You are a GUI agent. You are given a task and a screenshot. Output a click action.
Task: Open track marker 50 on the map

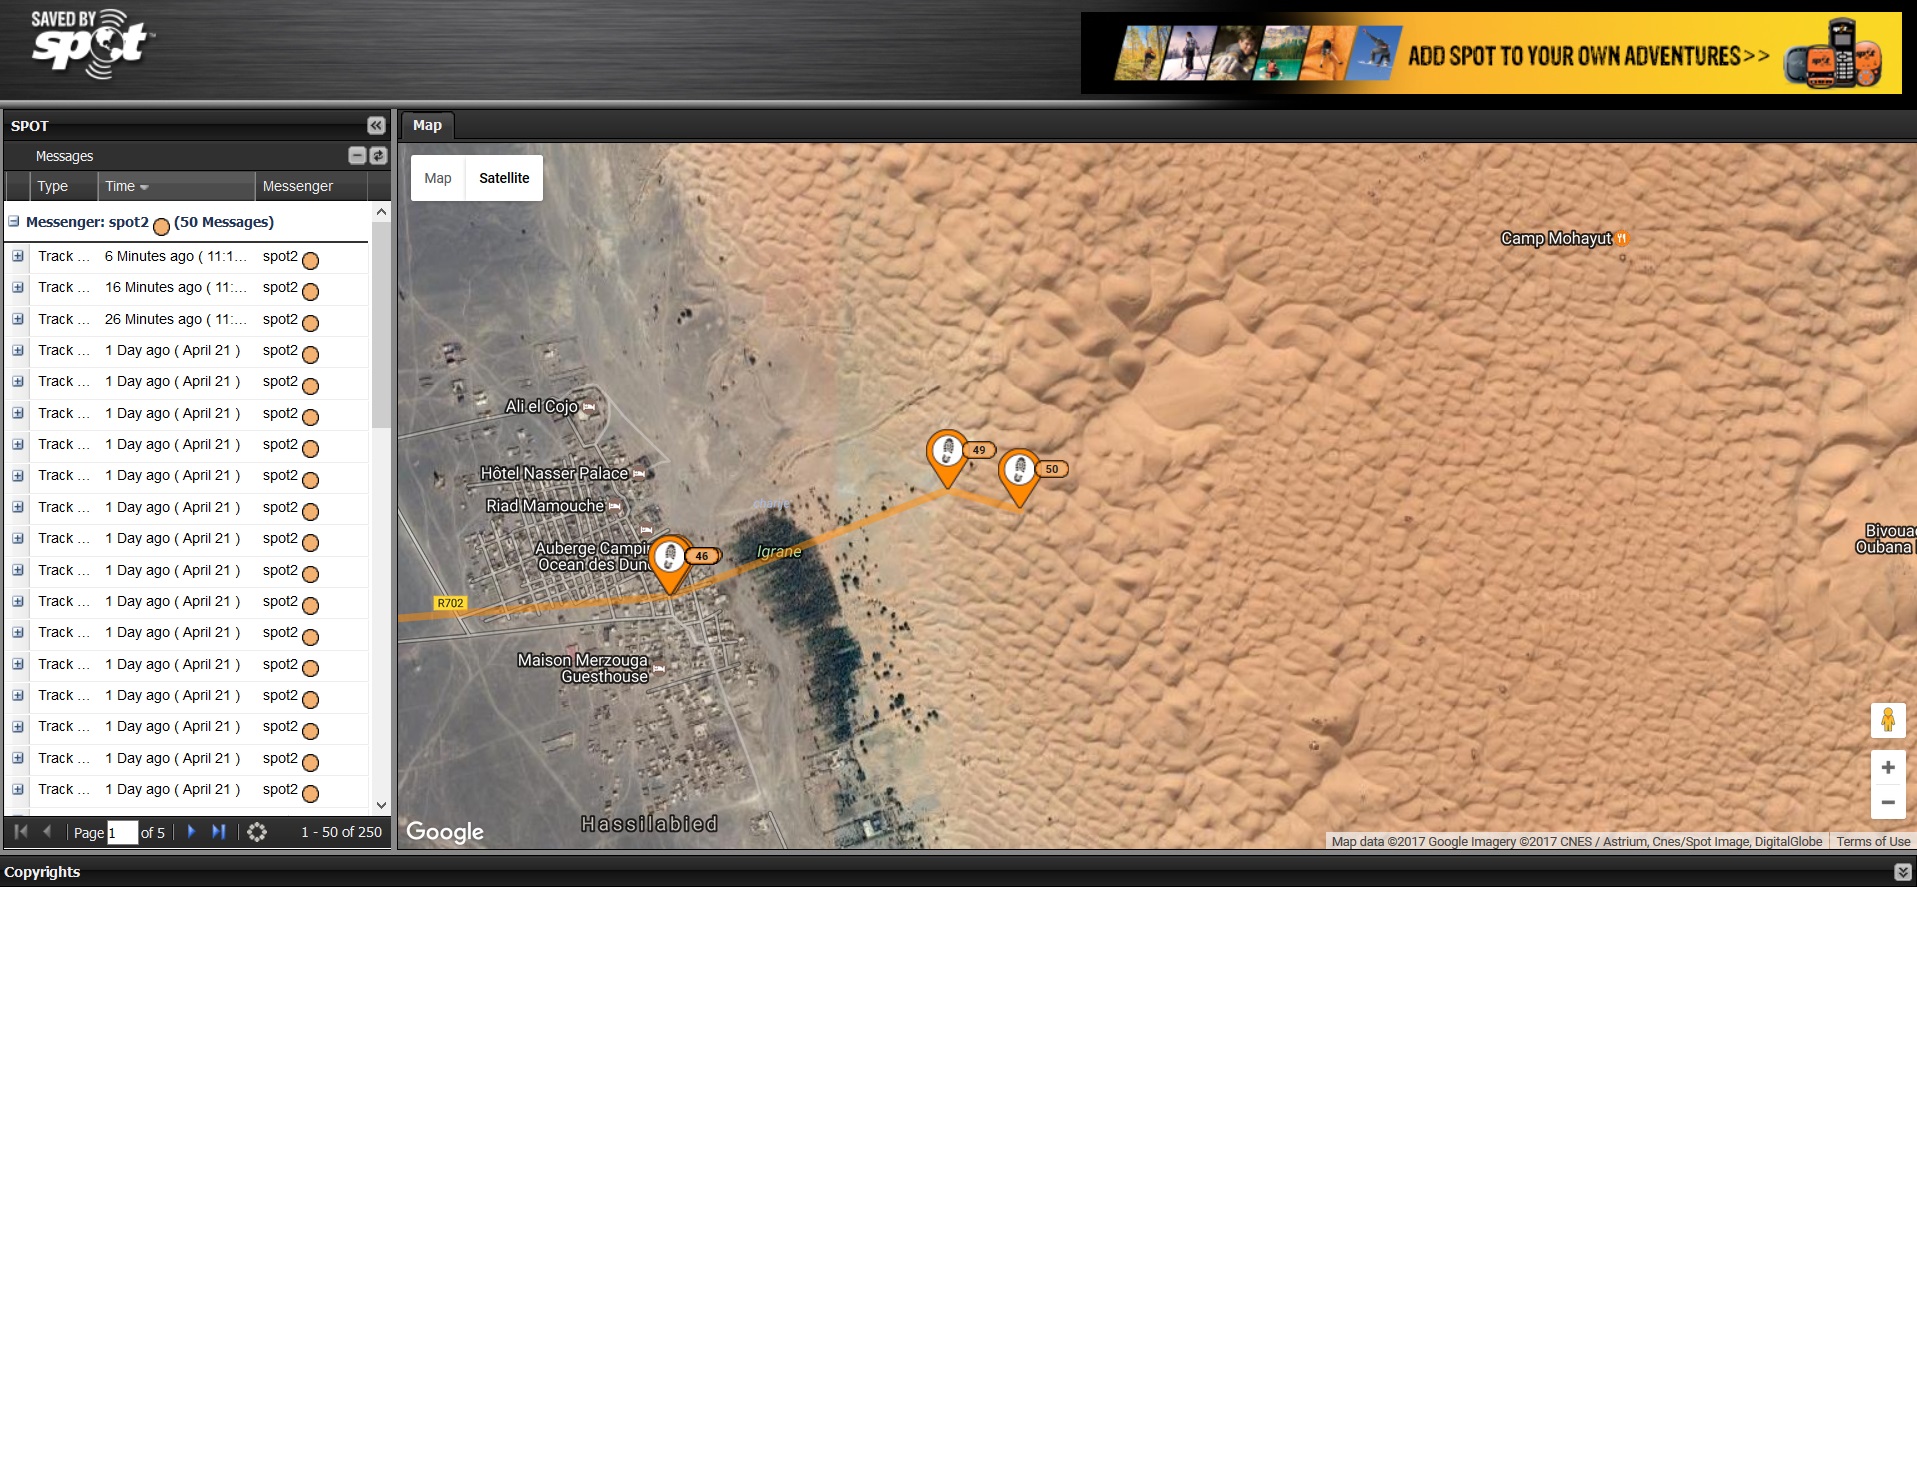pyautogui.click(x=1019, y=477)
